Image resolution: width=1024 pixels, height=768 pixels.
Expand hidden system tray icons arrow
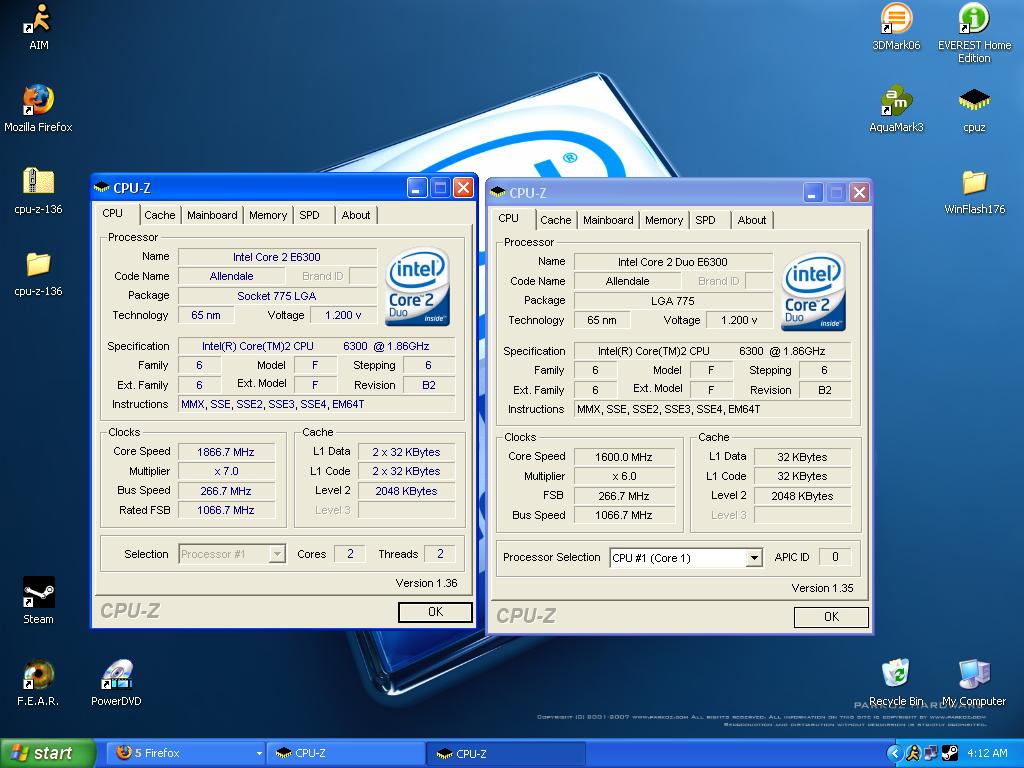pyautogui.click(x=894, y=753)
